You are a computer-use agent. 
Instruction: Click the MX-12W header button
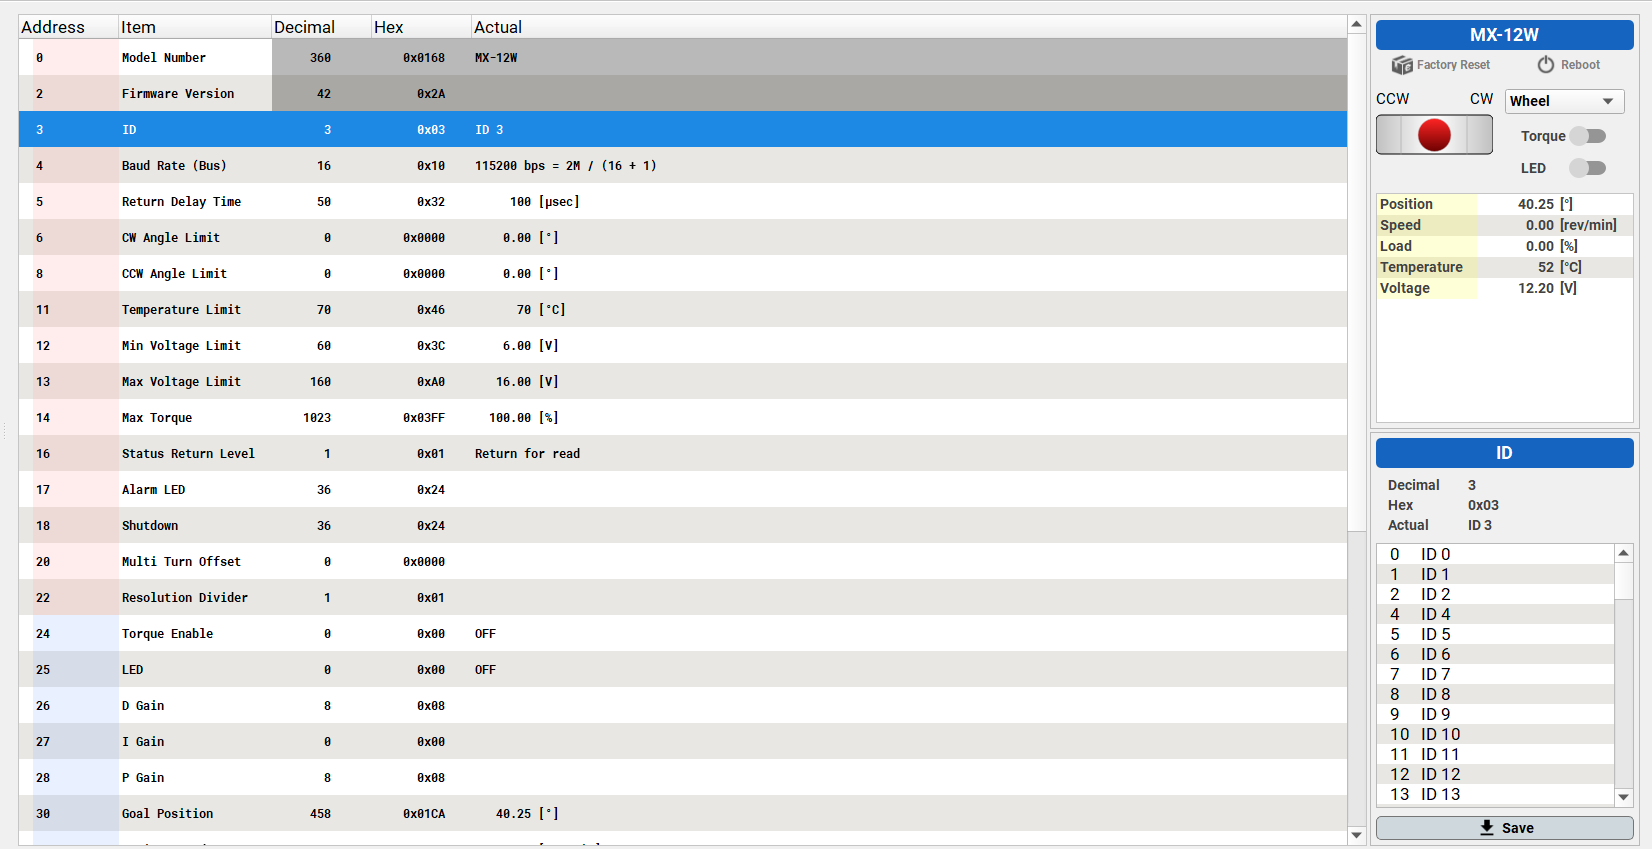coord(1505,35)
